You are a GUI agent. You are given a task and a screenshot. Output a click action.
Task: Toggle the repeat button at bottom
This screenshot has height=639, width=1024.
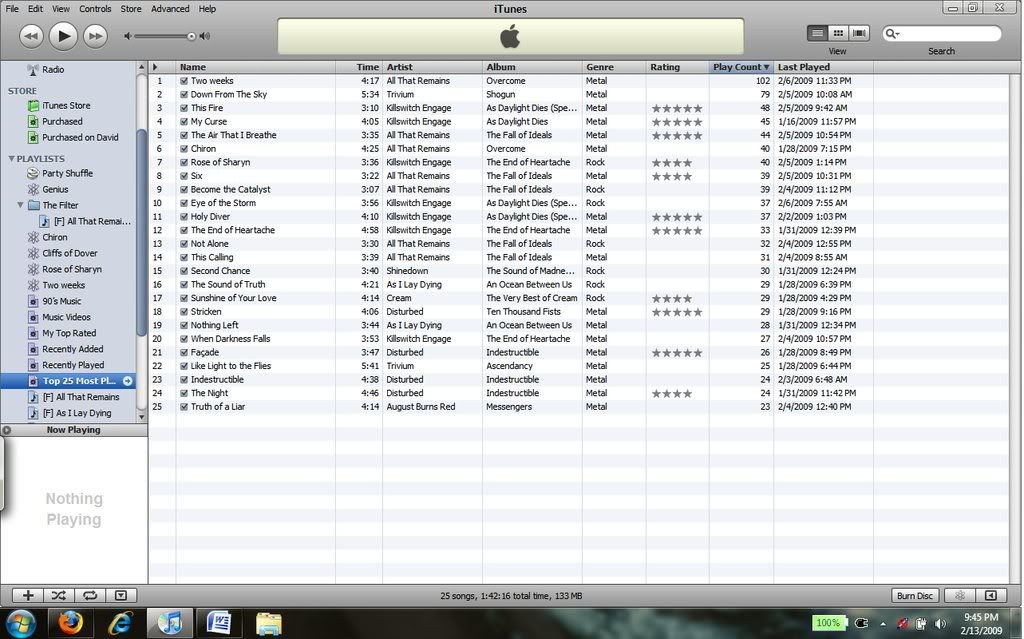coord(89,595)
